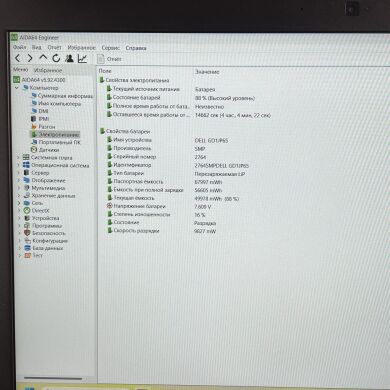Switch to the Избранное sidebar tab
This screenshot has width=390, height=390.
click(x=48, y=70)
